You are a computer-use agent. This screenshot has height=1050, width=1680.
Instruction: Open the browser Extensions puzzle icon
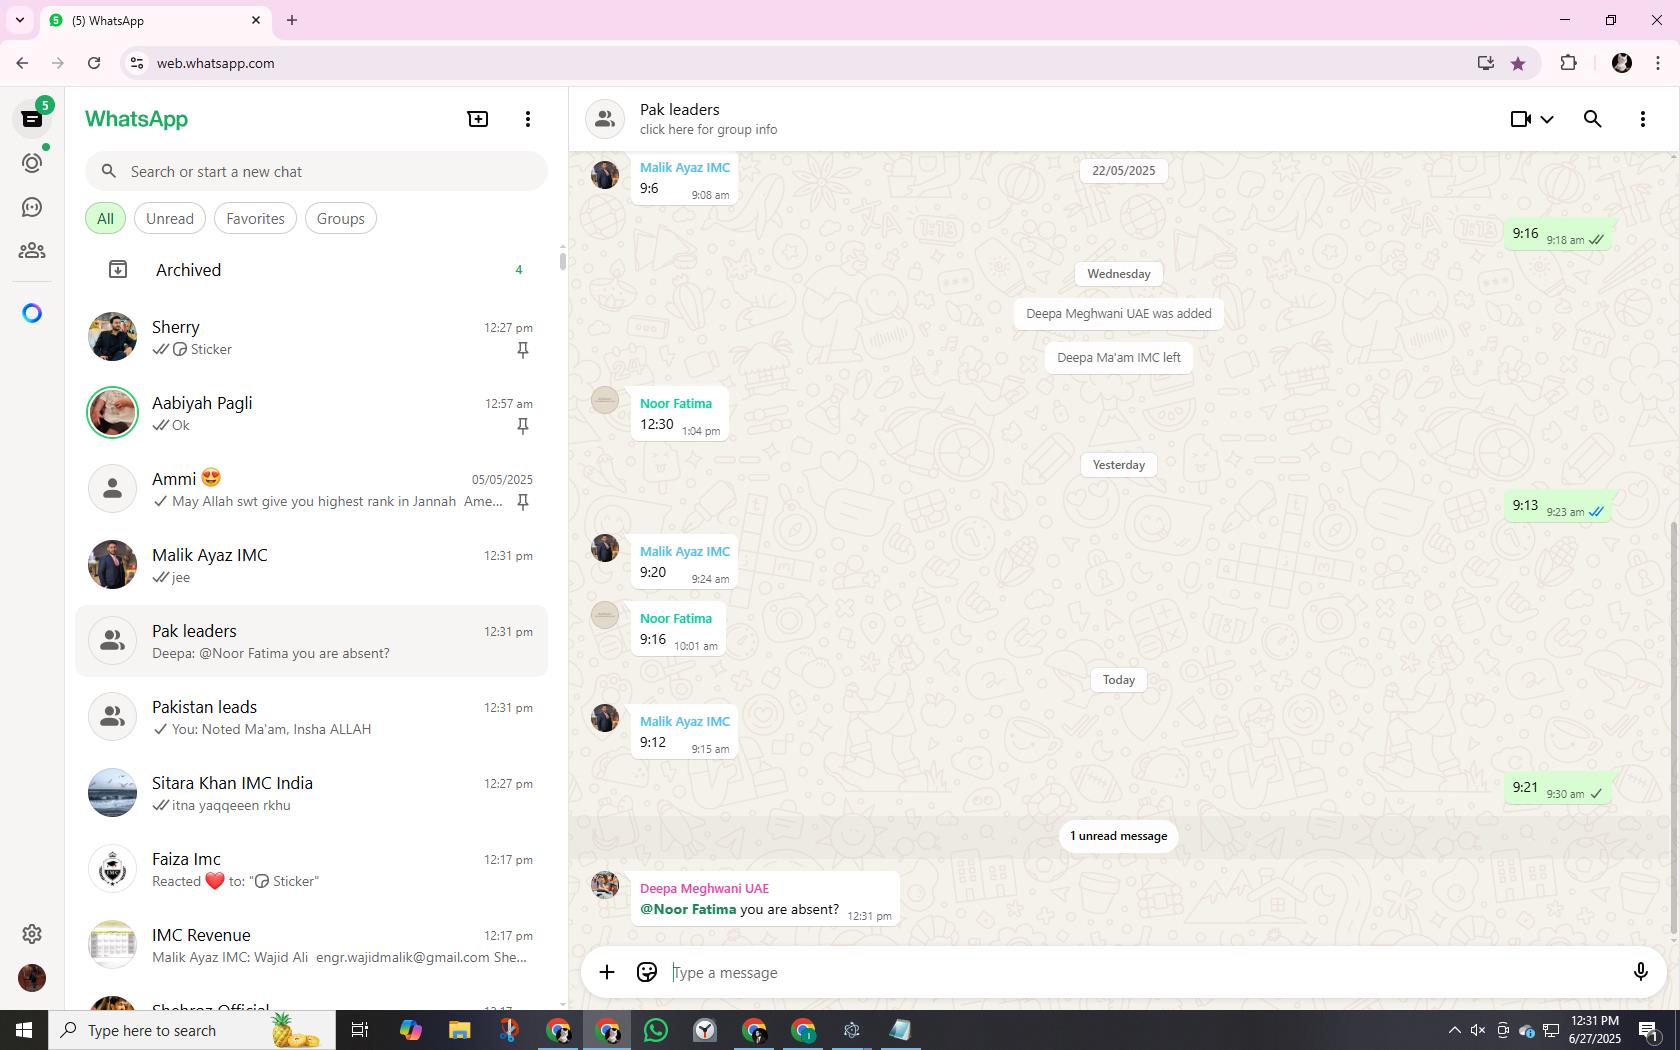tap(1568, 63)
